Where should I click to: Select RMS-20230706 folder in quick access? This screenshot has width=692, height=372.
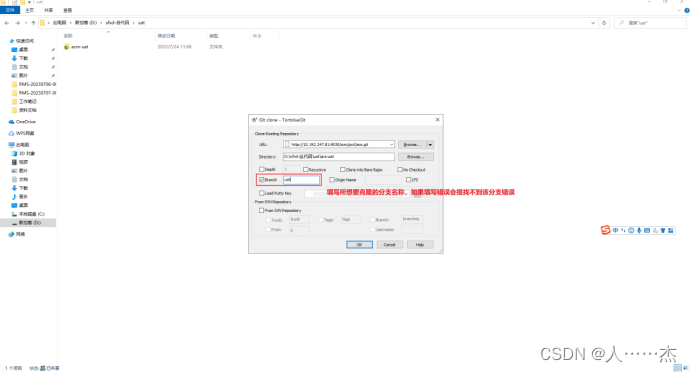[x=34, y=84]
